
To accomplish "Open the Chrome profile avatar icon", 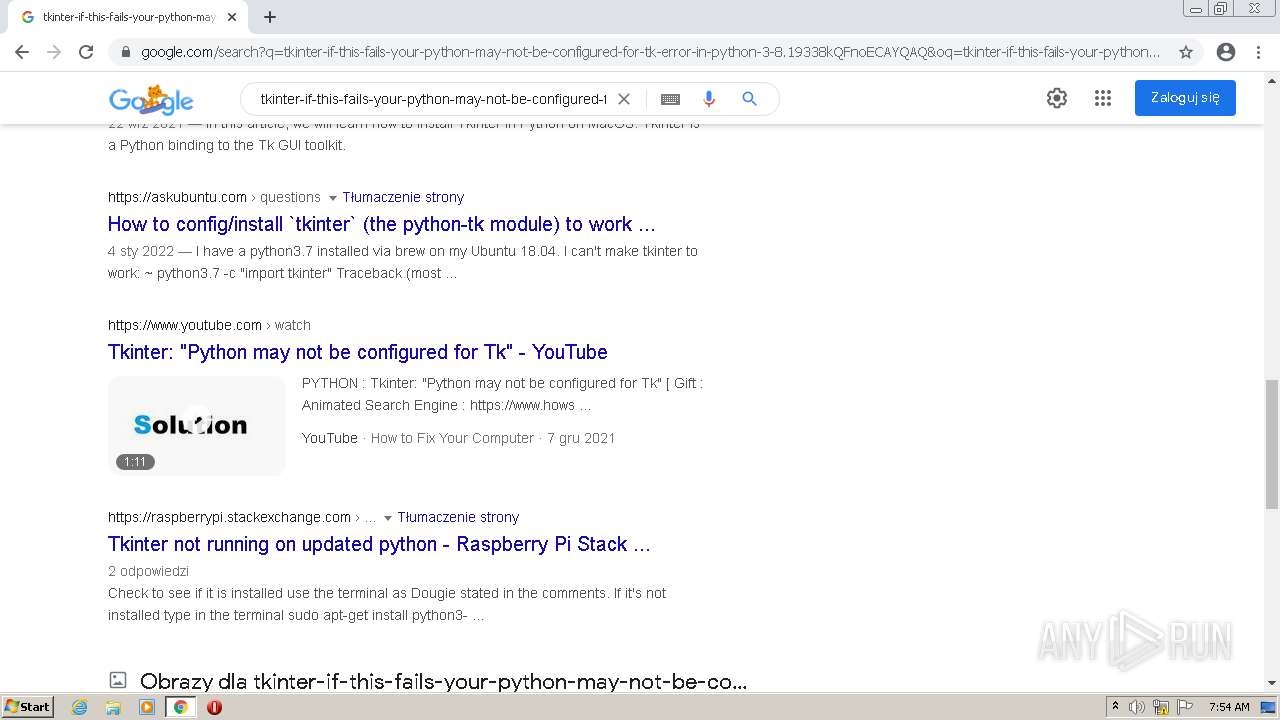I will tap(1226, 52).
